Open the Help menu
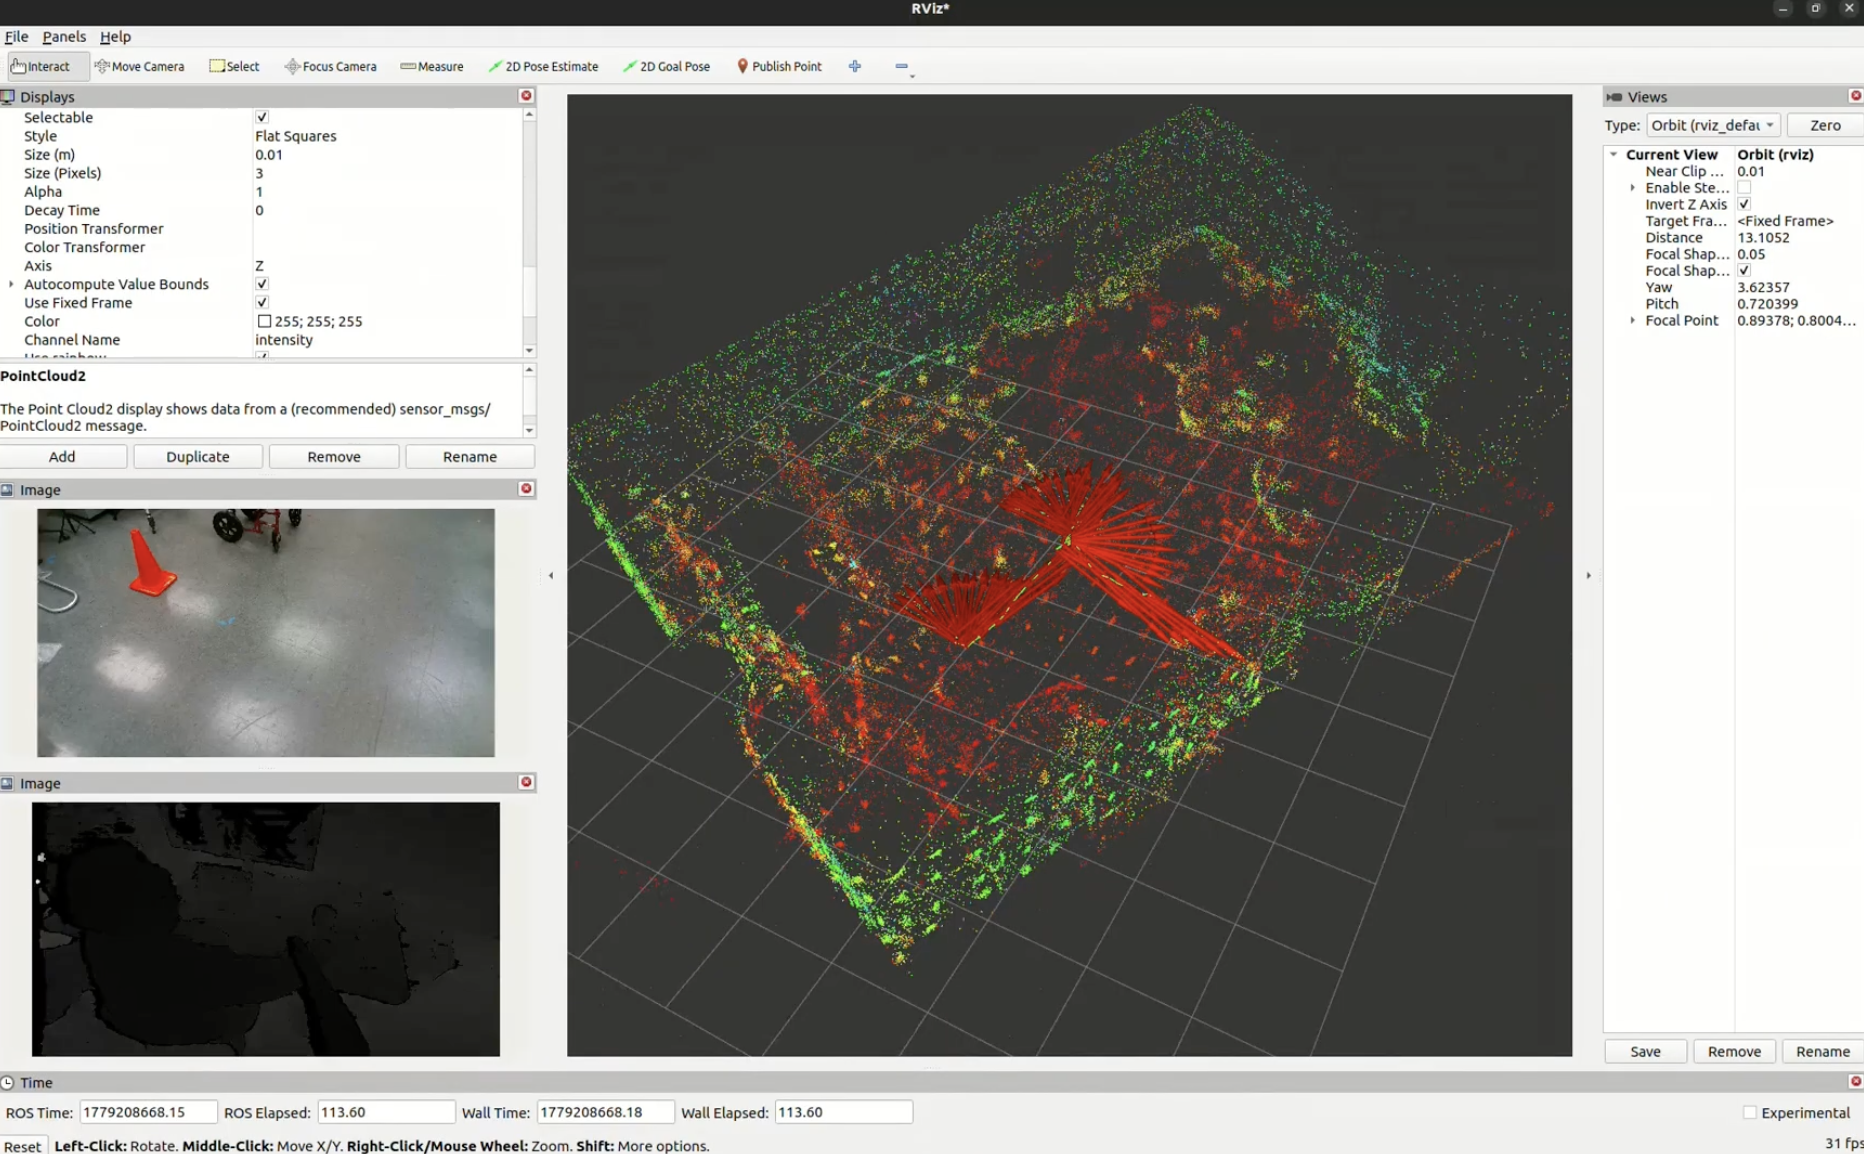The height and width of the screenshot is (1154, 1864). (115, 36)
